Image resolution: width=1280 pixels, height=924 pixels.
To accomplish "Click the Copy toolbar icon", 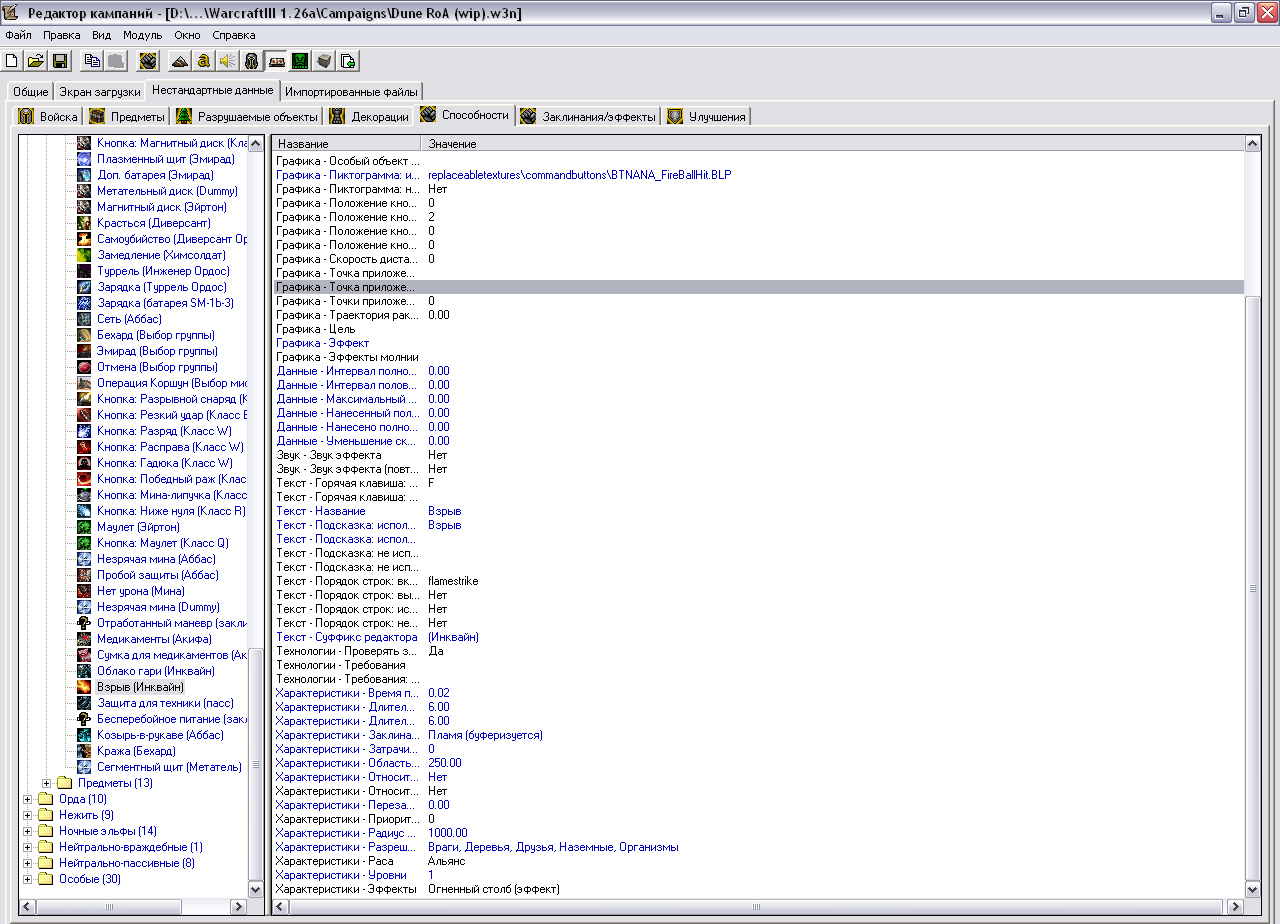I will point(92,61).
